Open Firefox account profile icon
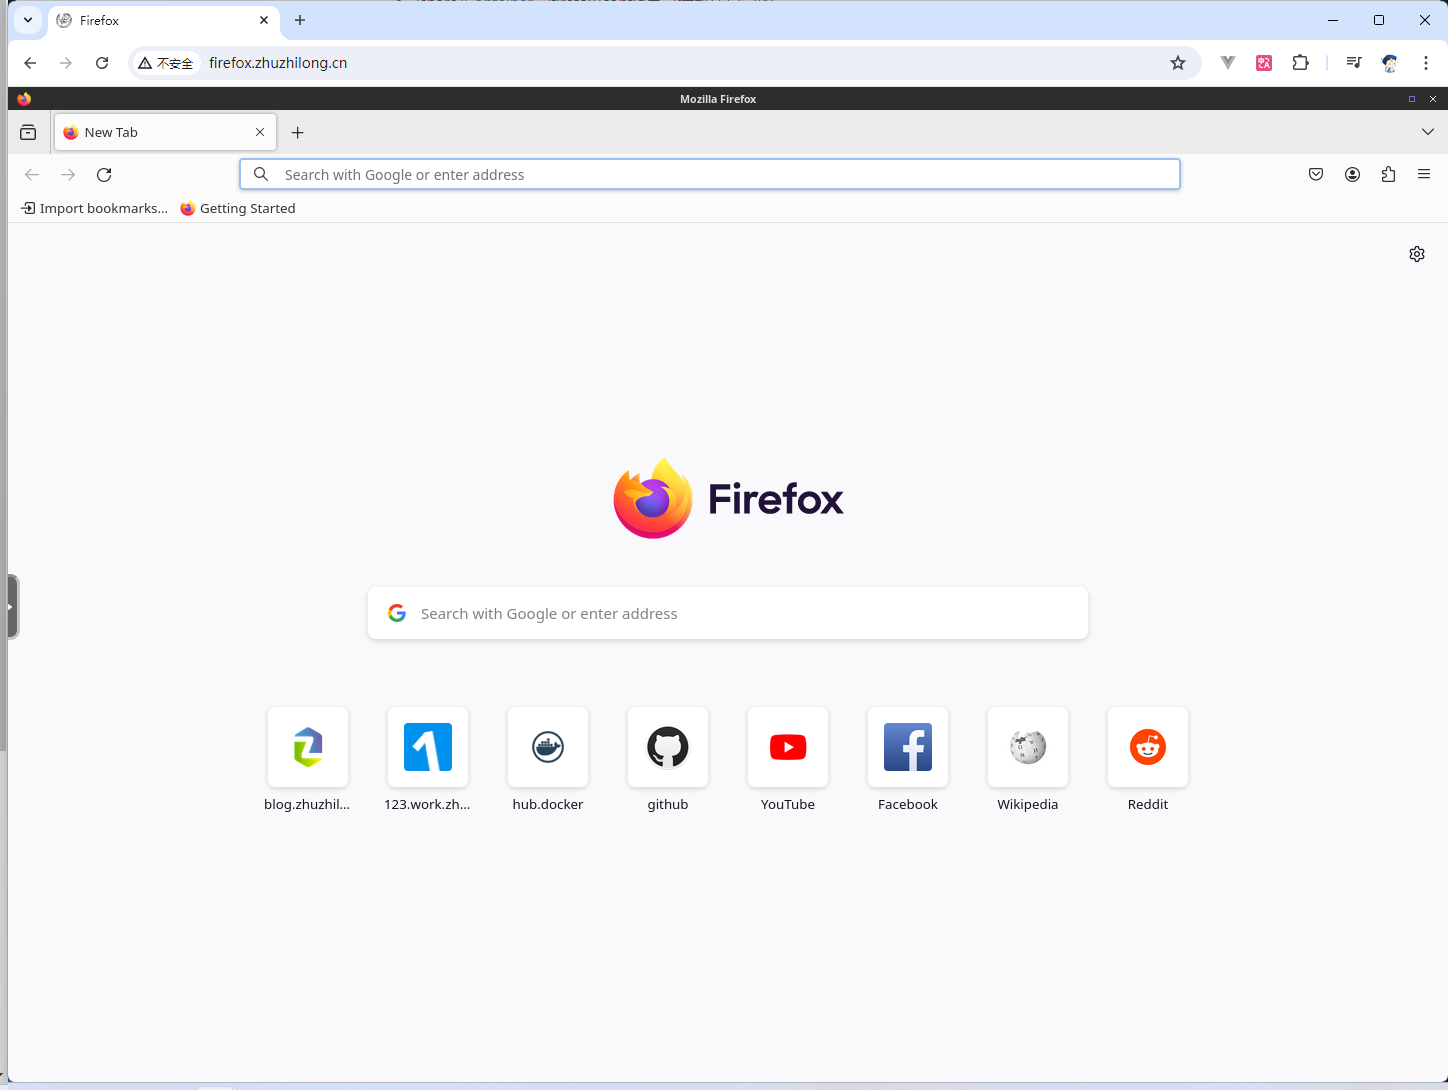 [1352, 174]
